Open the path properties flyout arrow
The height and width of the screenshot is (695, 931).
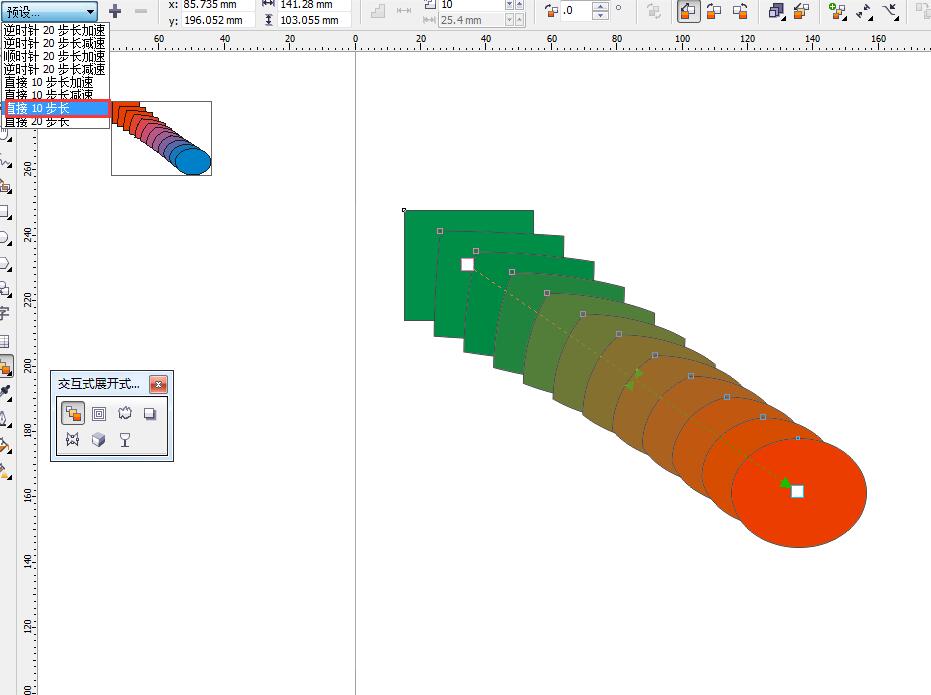coord(890,11)
